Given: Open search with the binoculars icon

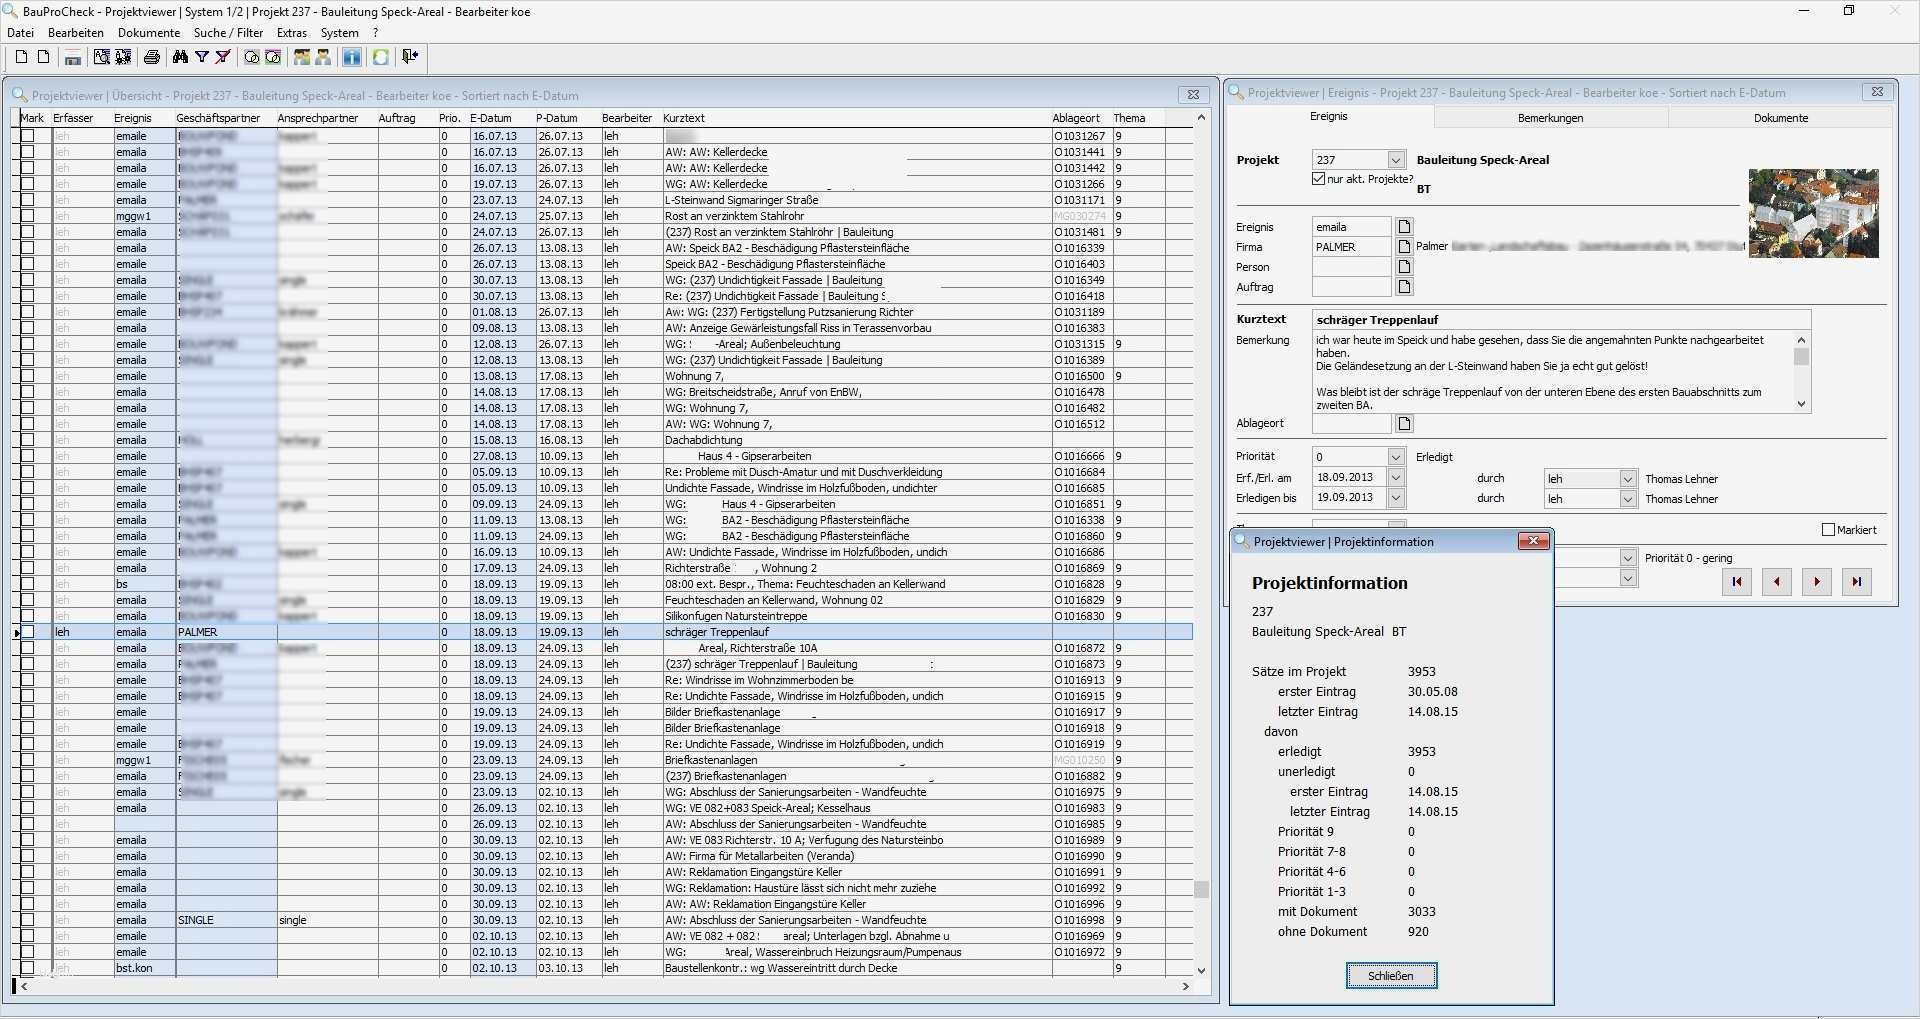Looking at the screenshot, I should pos(180,57).
